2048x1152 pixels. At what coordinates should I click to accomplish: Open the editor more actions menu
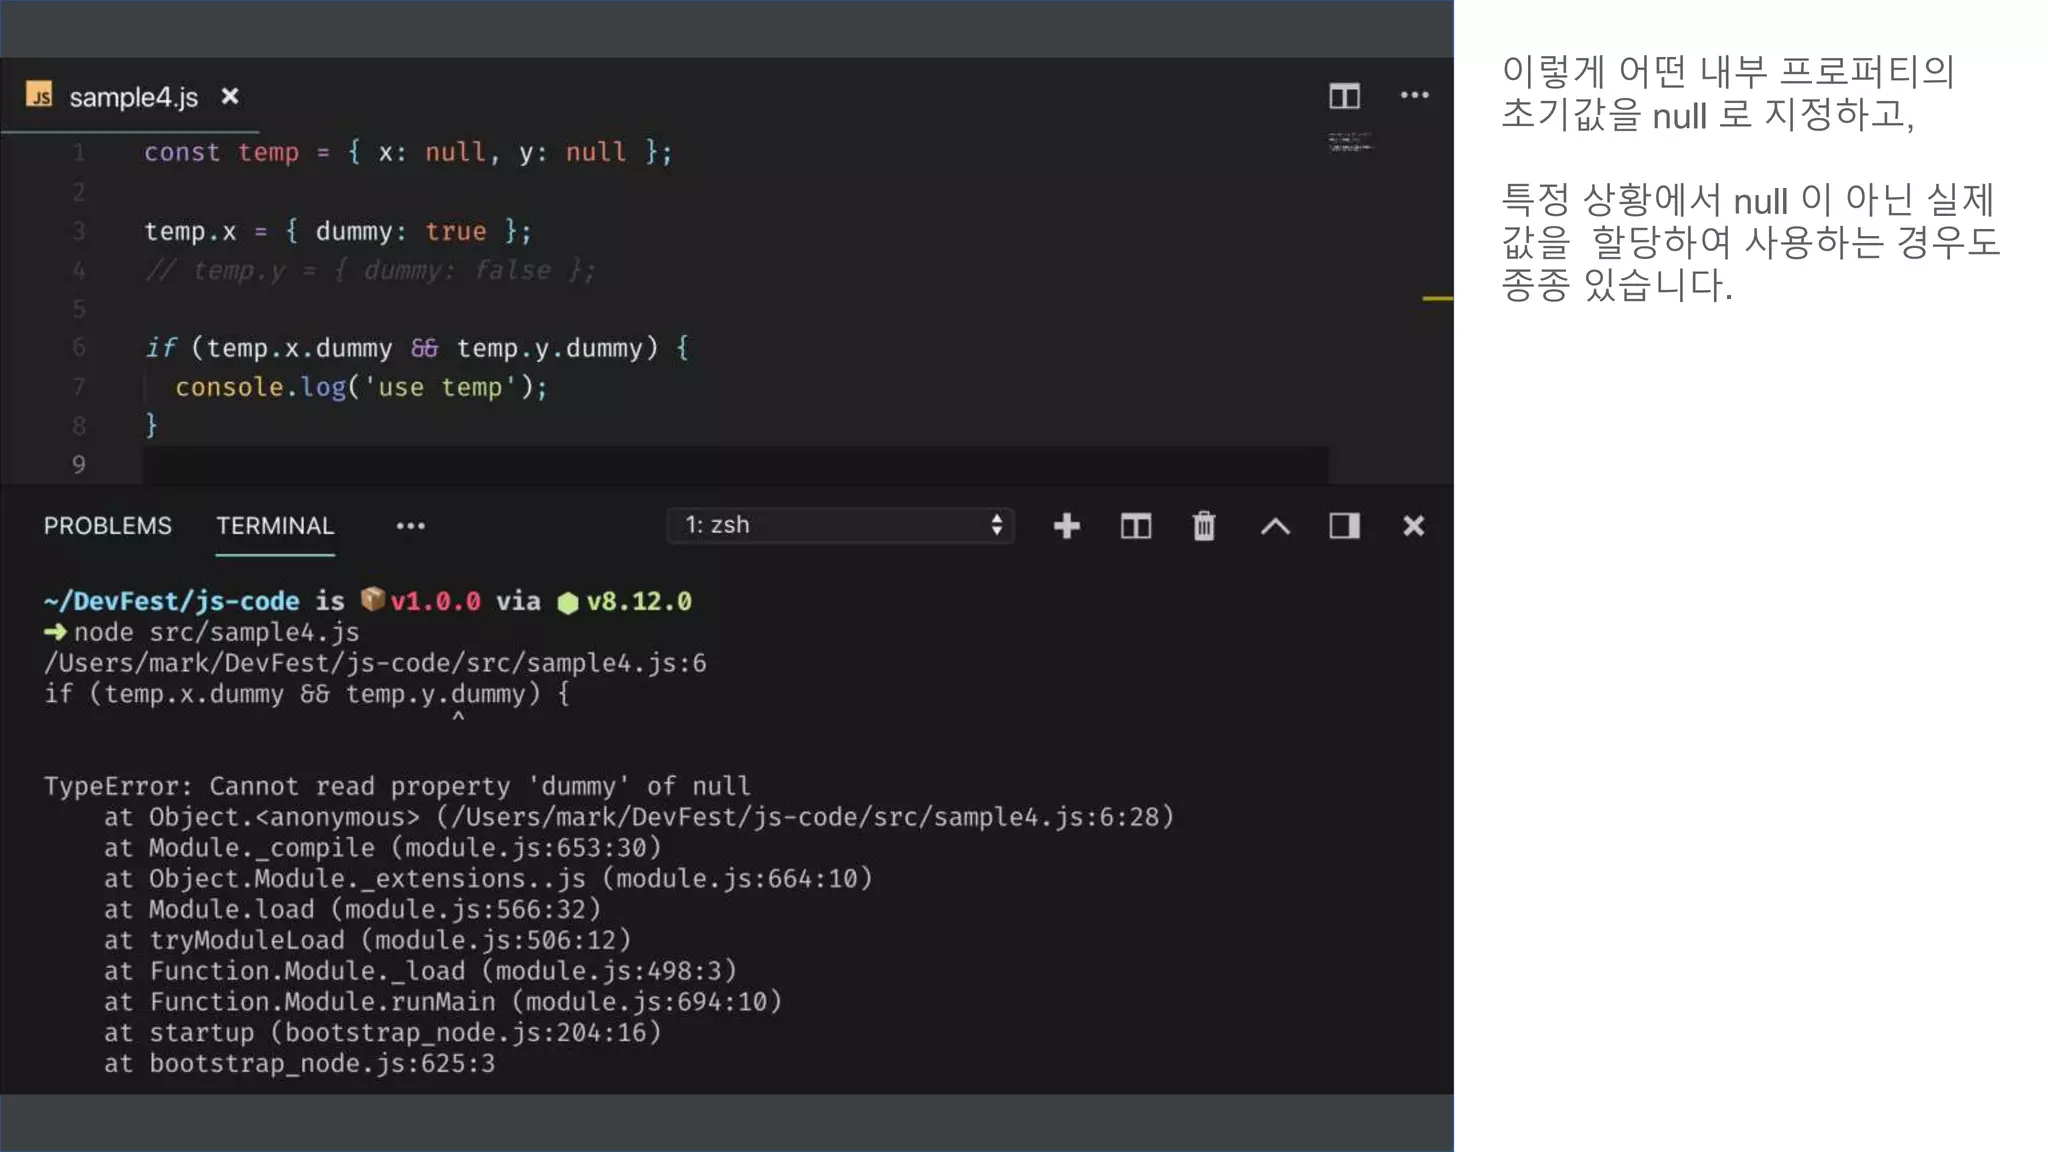click(x=1414, y=96)
